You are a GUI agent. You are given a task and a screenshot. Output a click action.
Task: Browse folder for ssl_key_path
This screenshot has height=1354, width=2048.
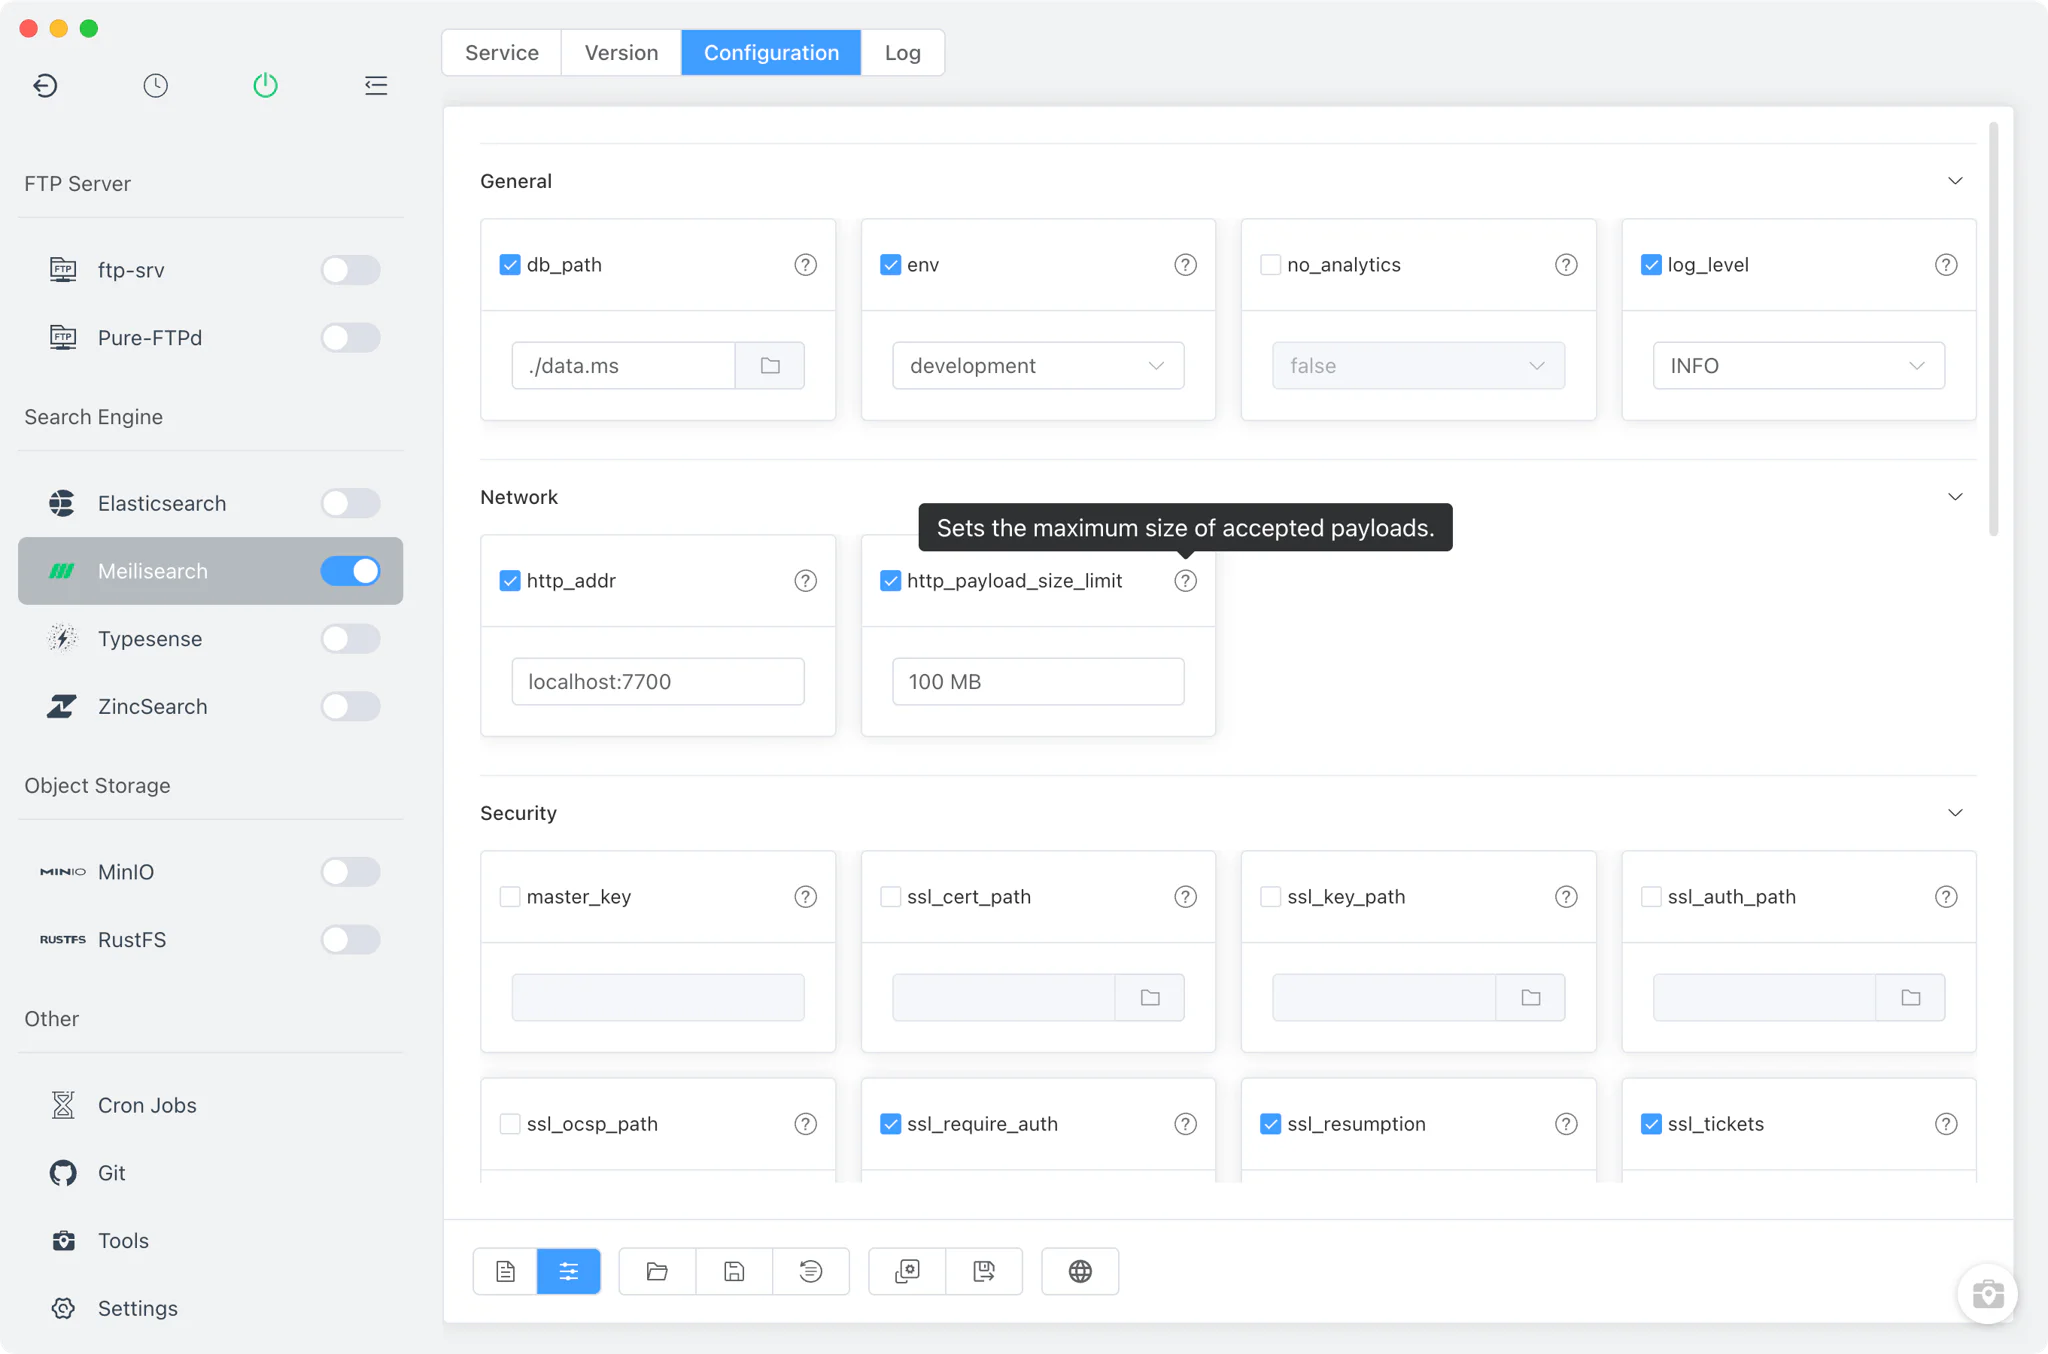click(x=1531, y=998)
